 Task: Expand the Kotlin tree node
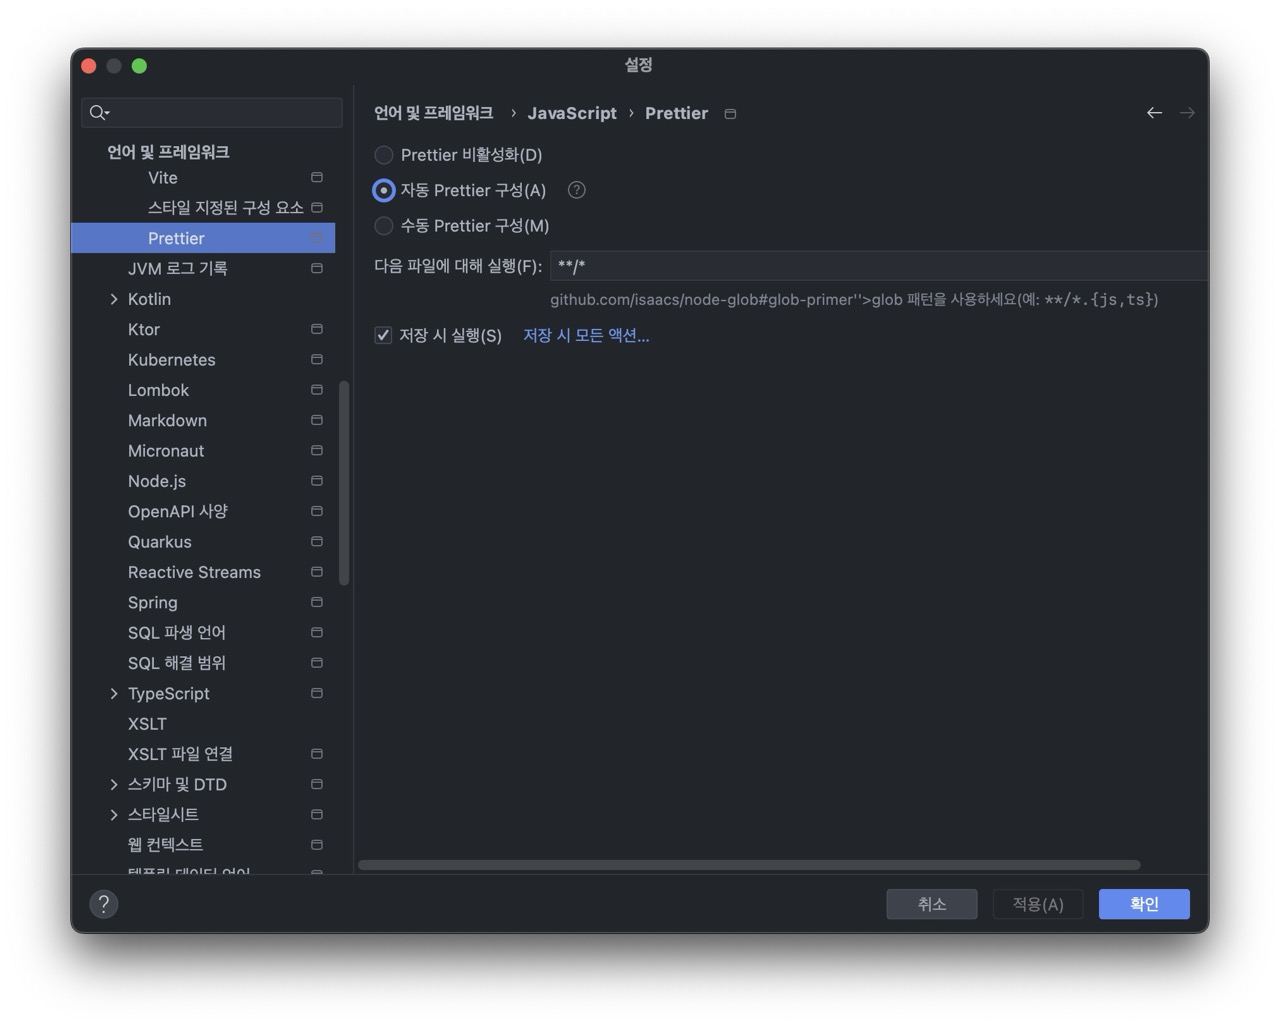114,299
